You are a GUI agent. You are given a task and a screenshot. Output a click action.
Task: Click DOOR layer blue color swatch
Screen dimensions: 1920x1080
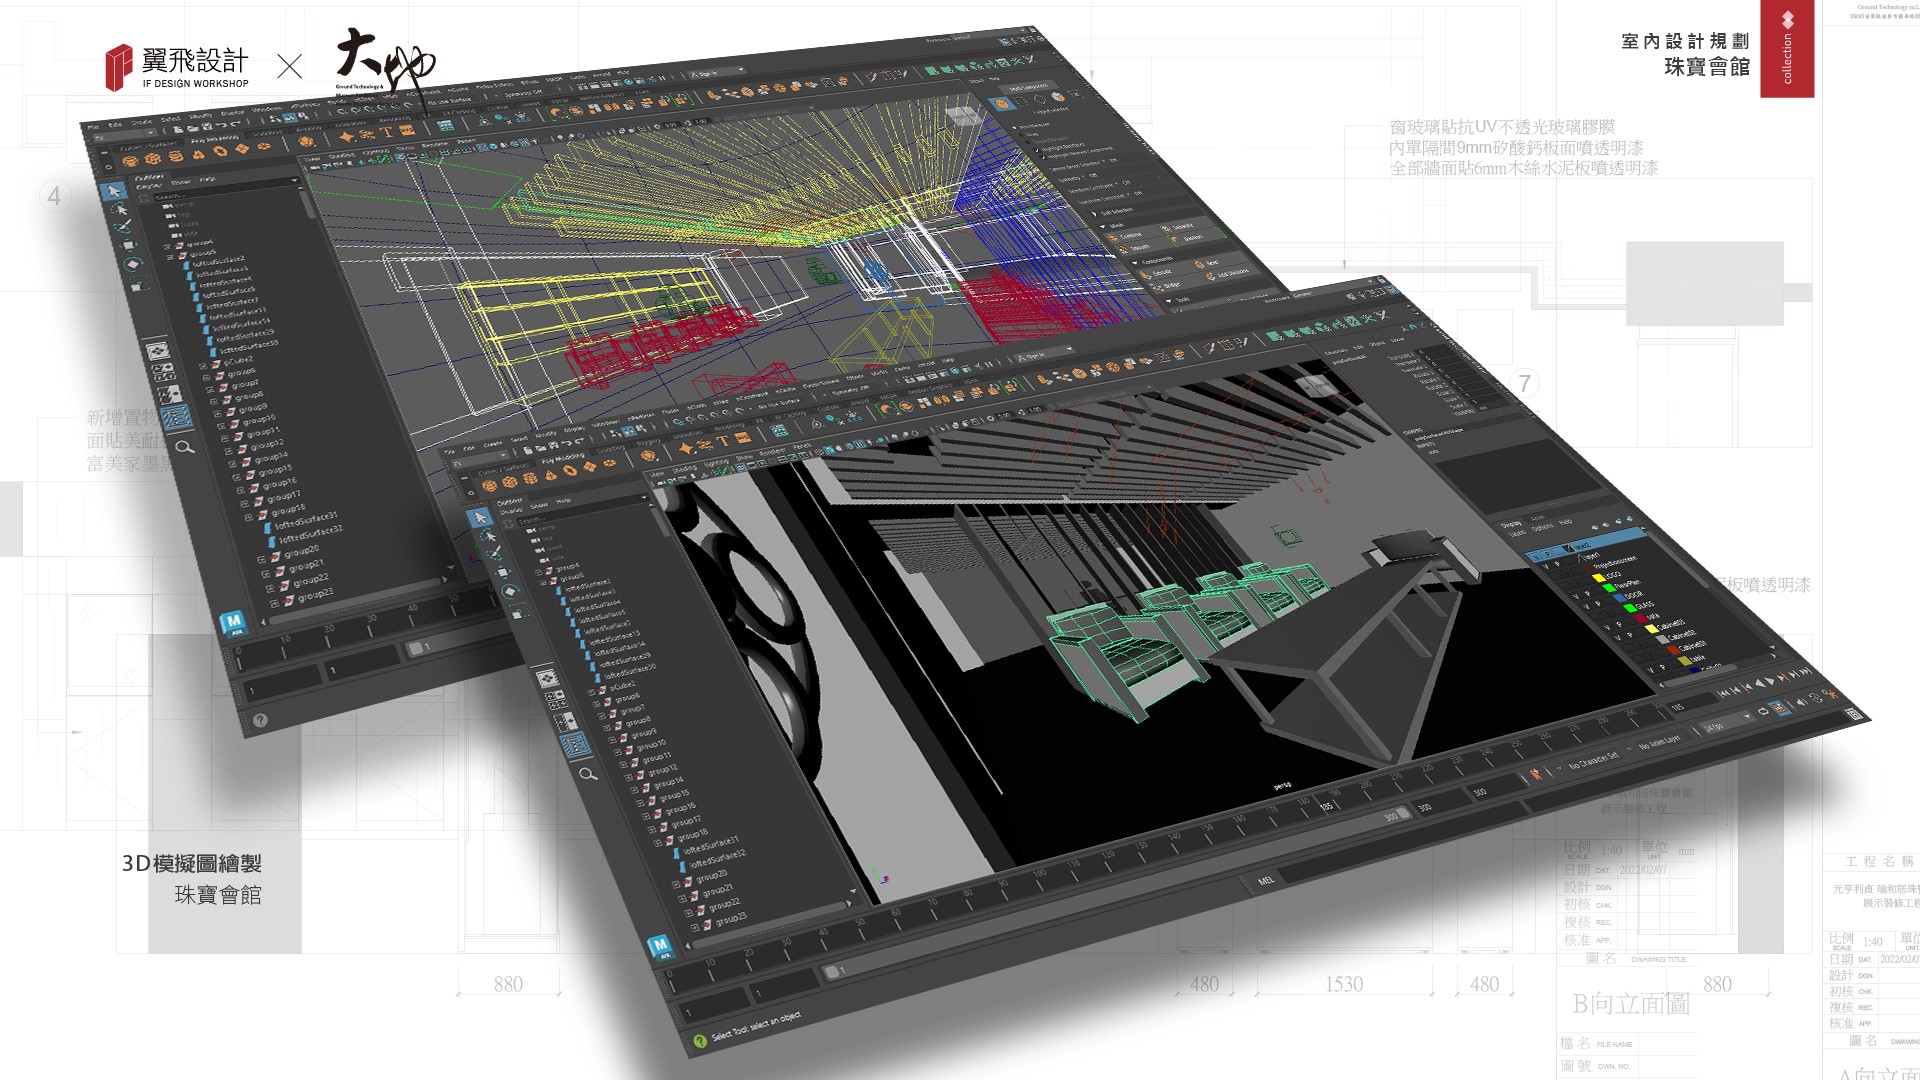[x=1619, y=597]
